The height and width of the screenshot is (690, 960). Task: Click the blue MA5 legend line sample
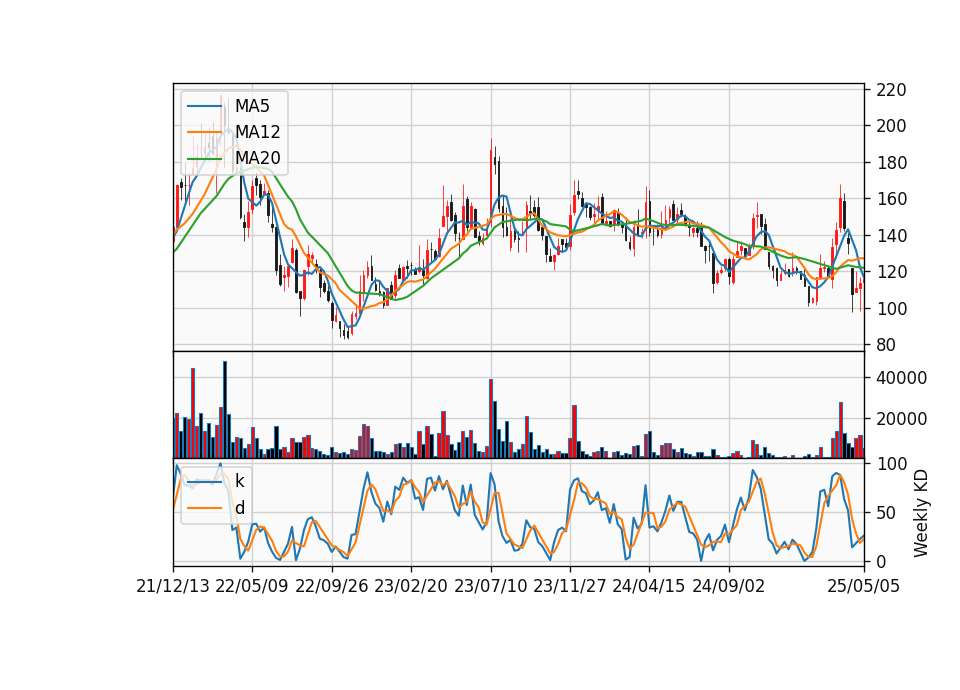[204, 107]
